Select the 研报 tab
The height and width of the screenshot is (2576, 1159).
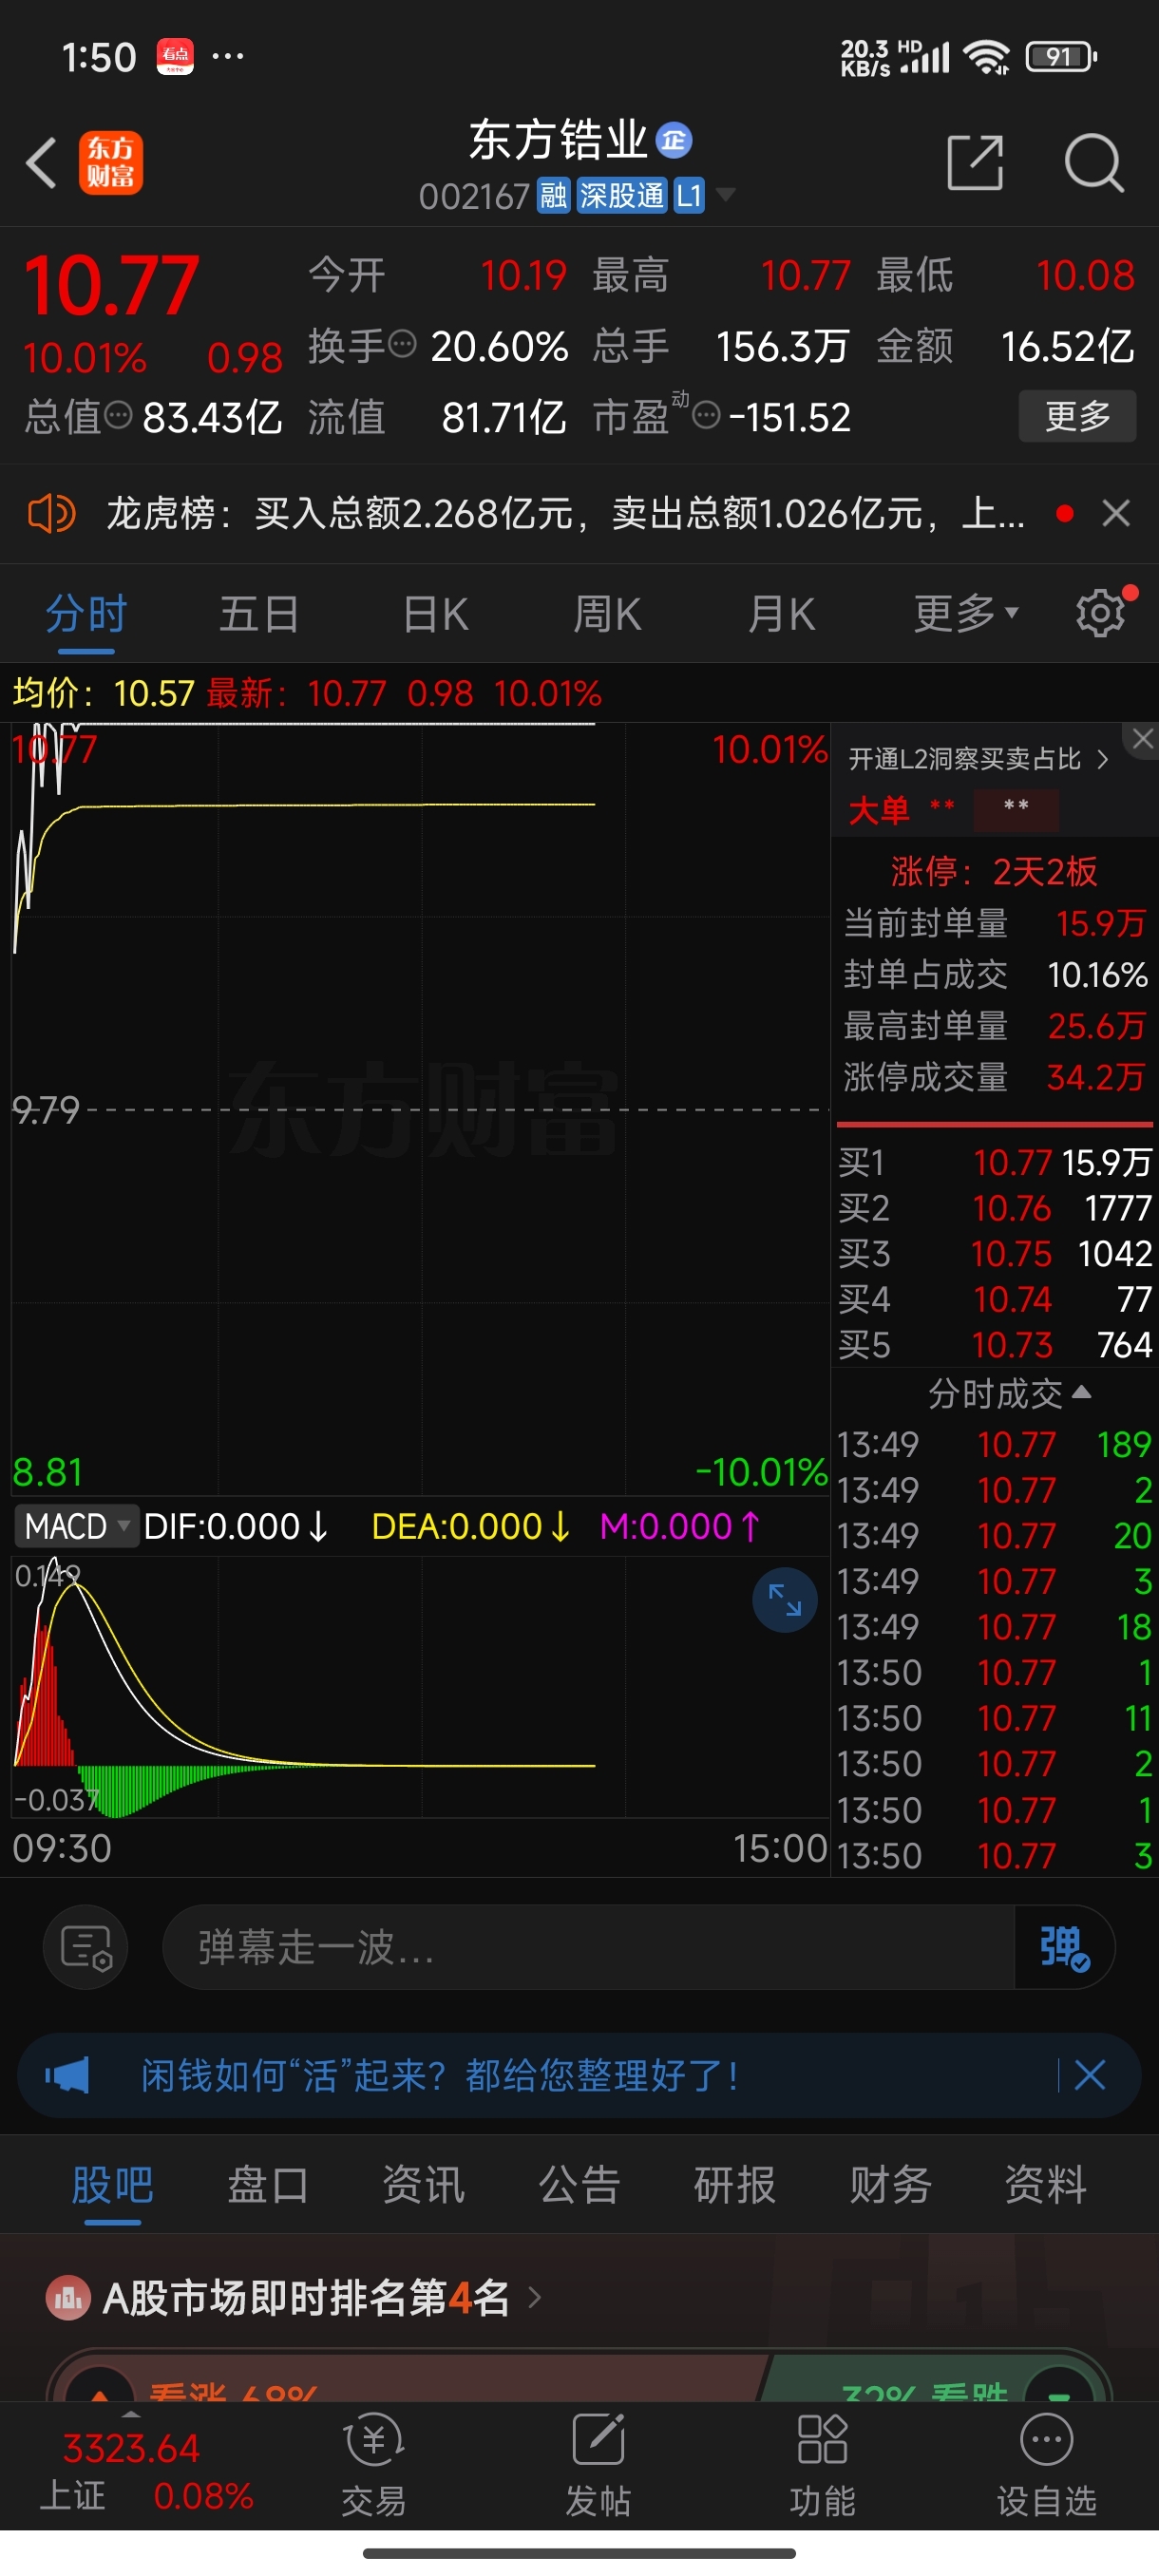[x=735, y=2186]
